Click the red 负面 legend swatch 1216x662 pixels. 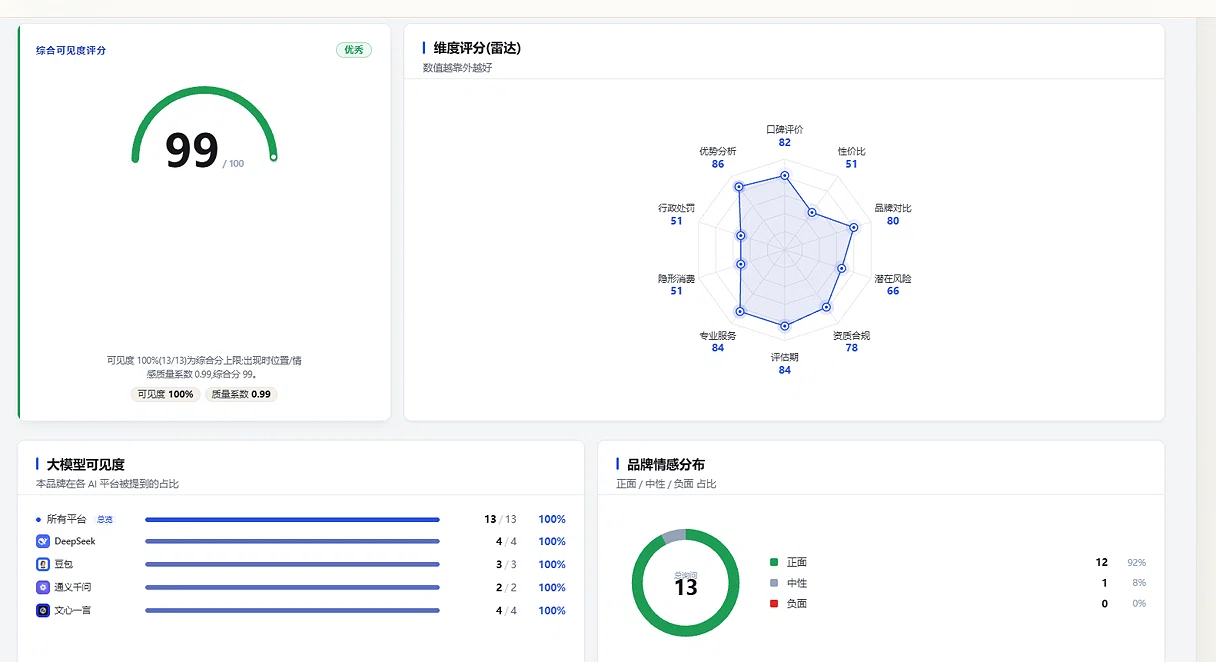point(773,604)
